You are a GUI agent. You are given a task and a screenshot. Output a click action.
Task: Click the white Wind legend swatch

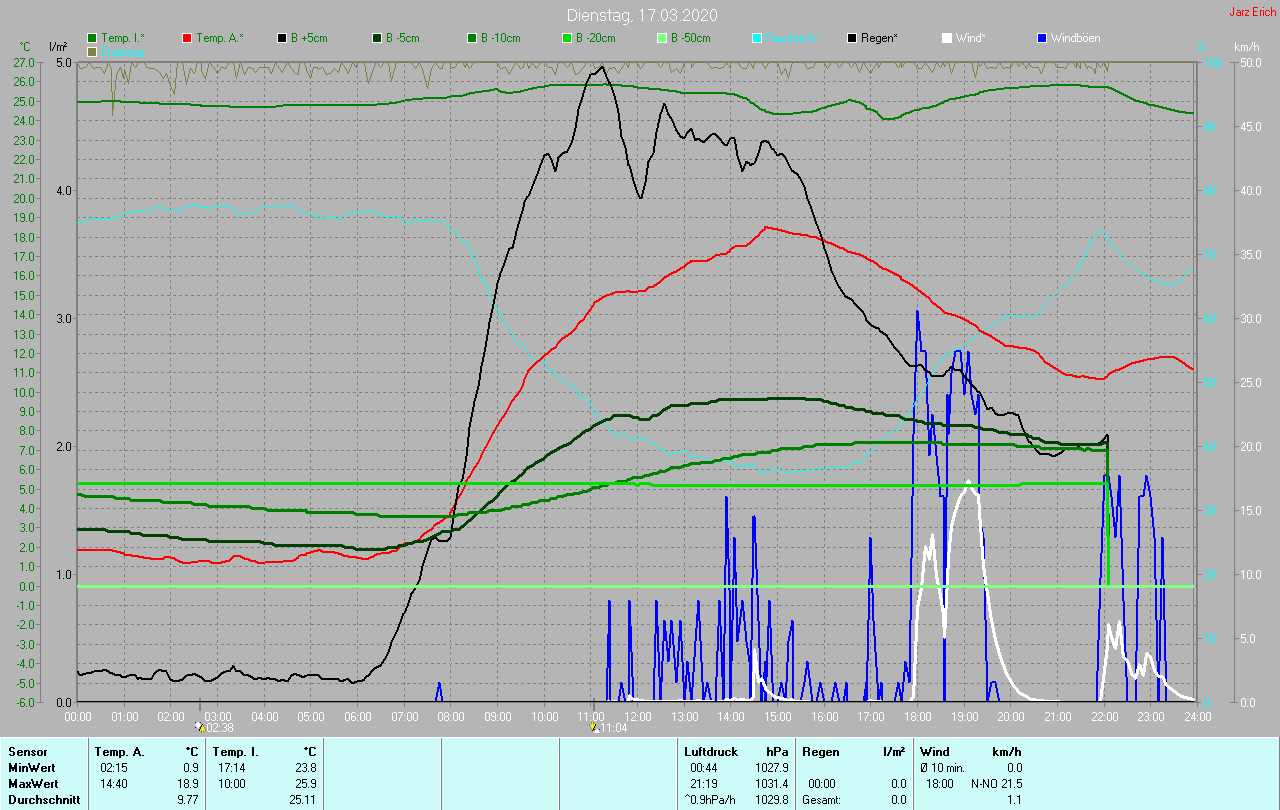coord(946,38)
